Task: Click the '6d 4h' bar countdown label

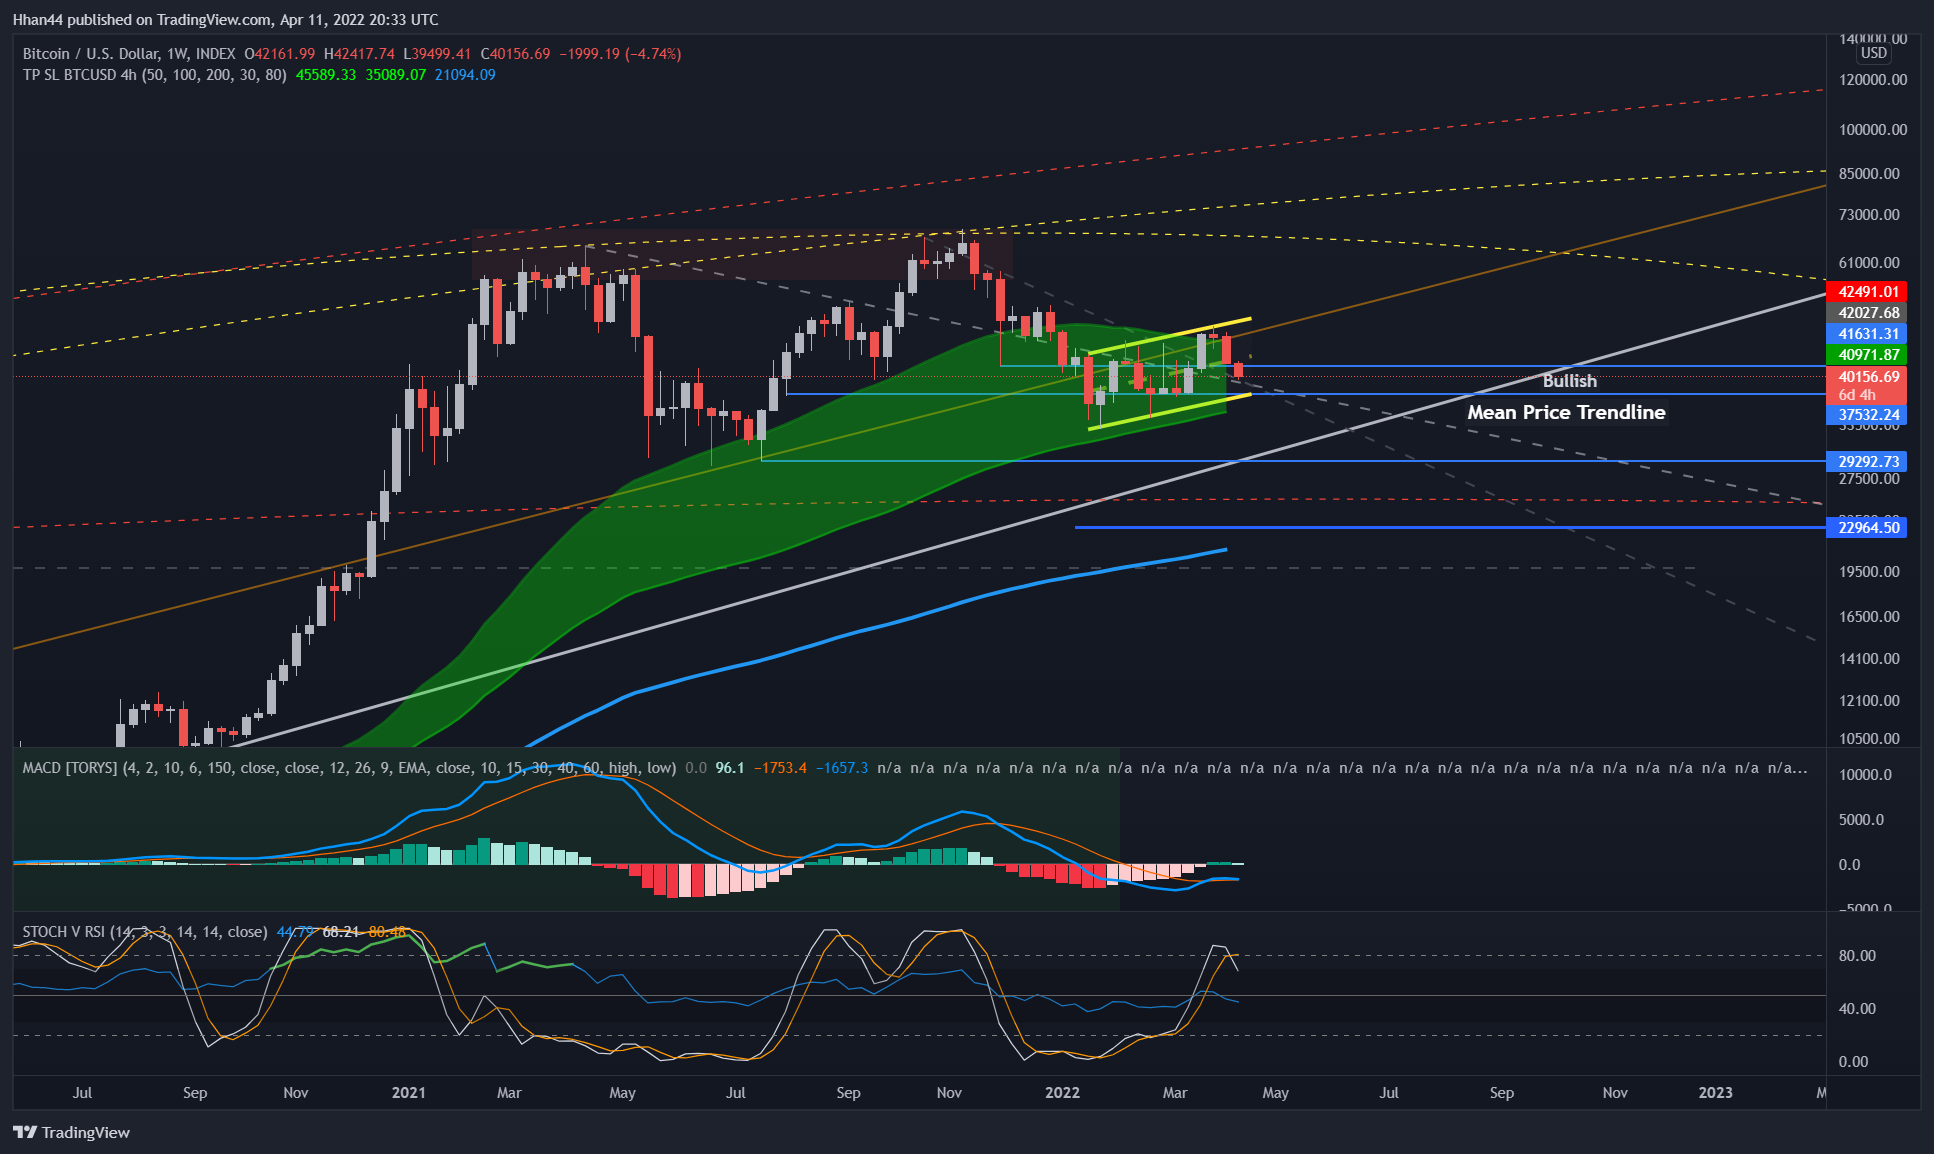Action: click(x=1857, y=395)
